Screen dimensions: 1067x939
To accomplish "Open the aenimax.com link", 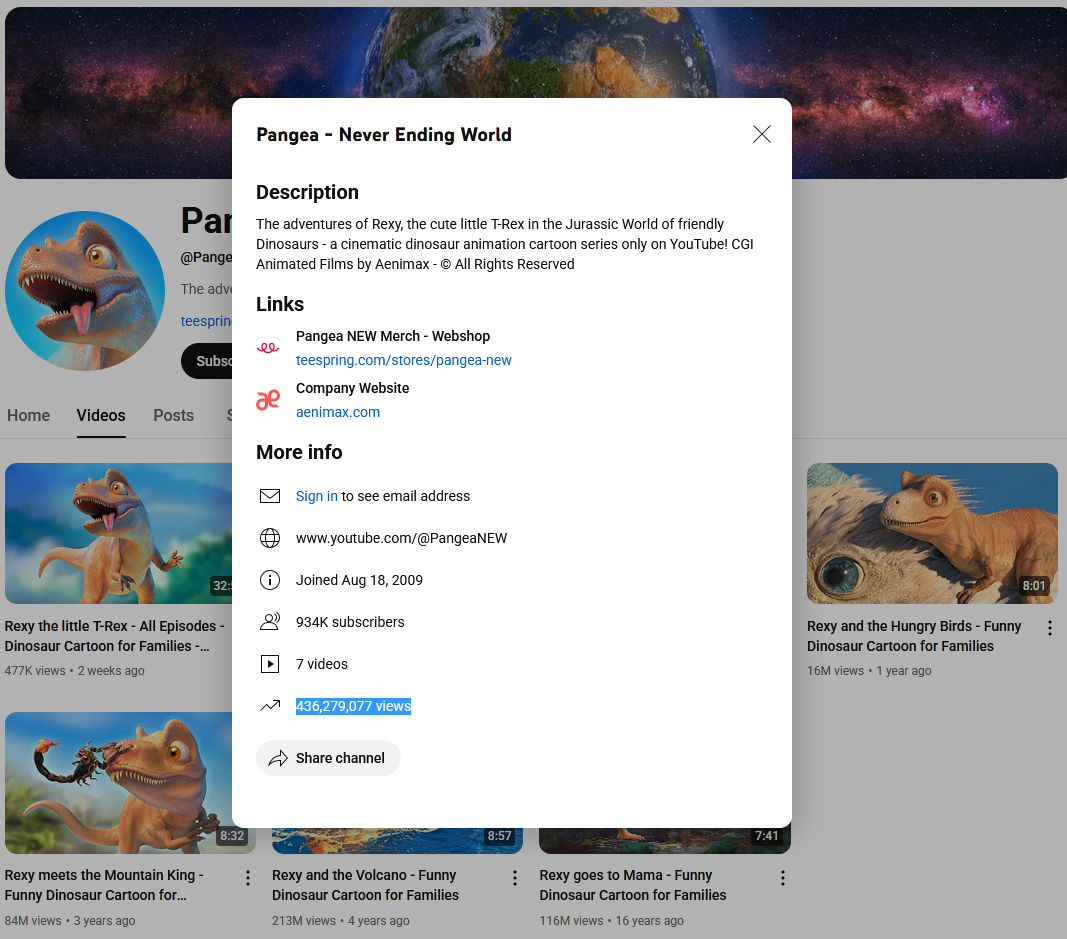I will pyautogui.click(x=338, y=412).
